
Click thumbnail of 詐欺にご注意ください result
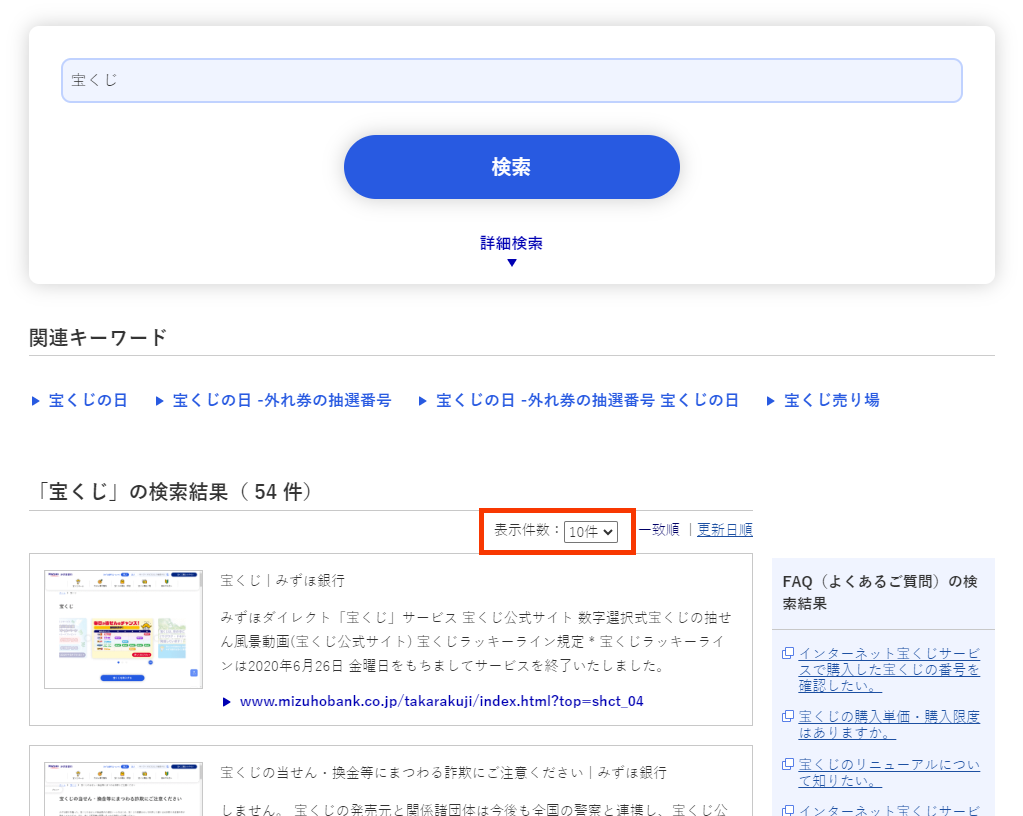tap(123, 789)
